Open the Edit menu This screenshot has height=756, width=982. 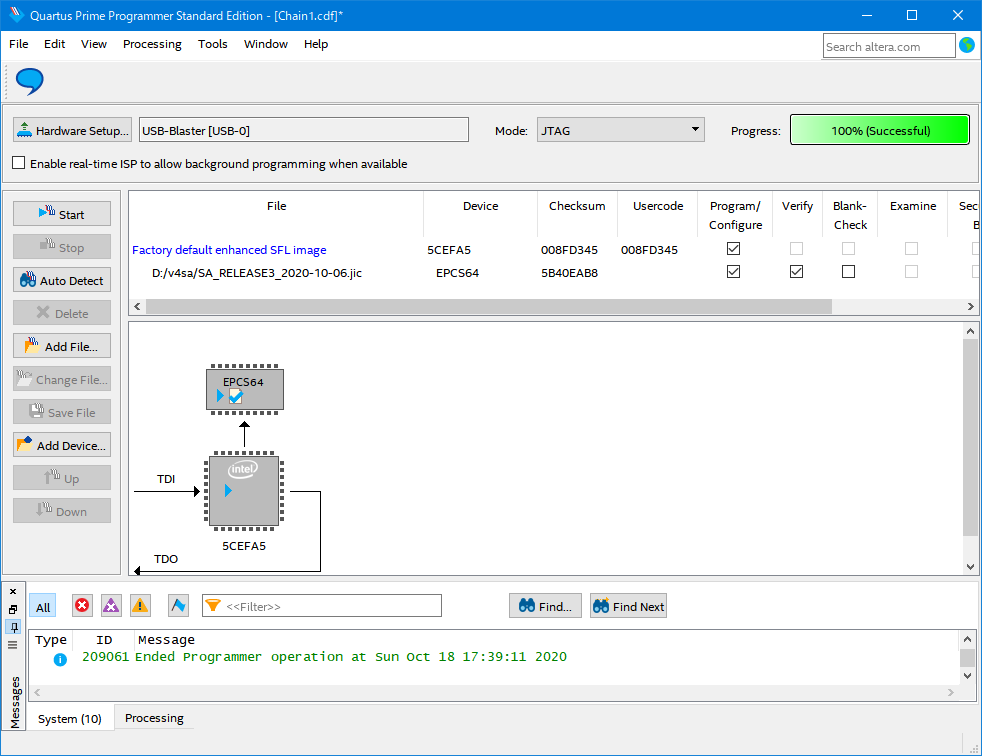pos(54,44)
